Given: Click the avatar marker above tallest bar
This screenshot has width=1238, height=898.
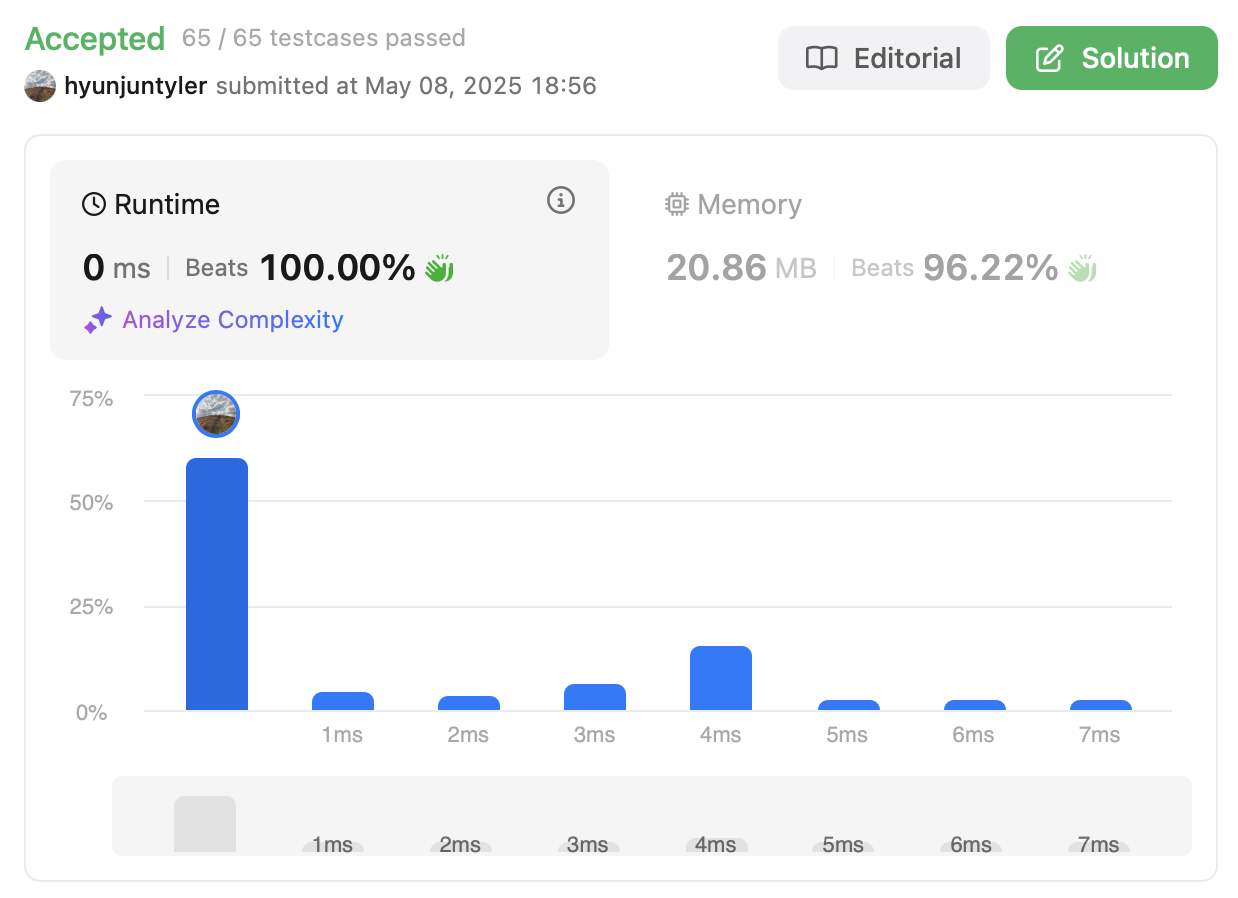Looking at the screenshot, I should (x=216, y=414).
